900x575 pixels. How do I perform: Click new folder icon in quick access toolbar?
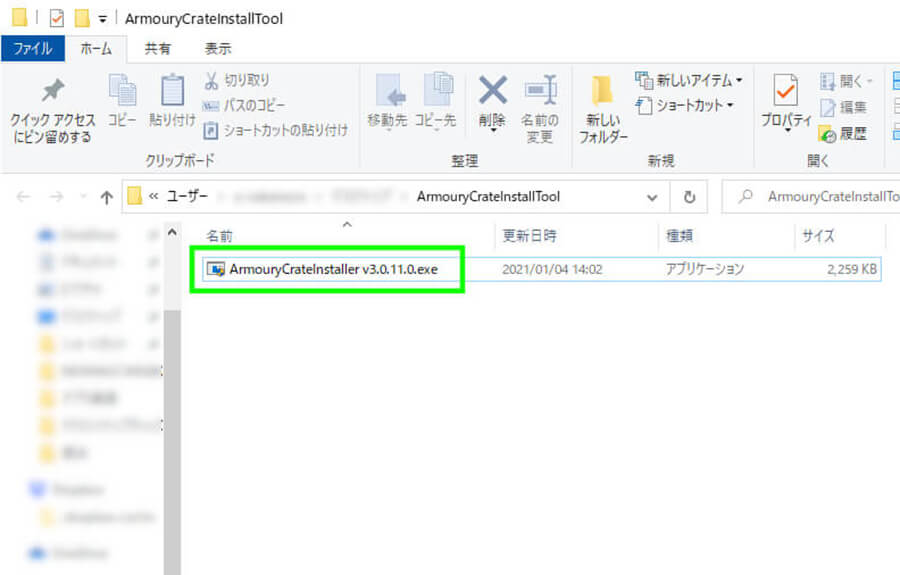tap(82, 18)
